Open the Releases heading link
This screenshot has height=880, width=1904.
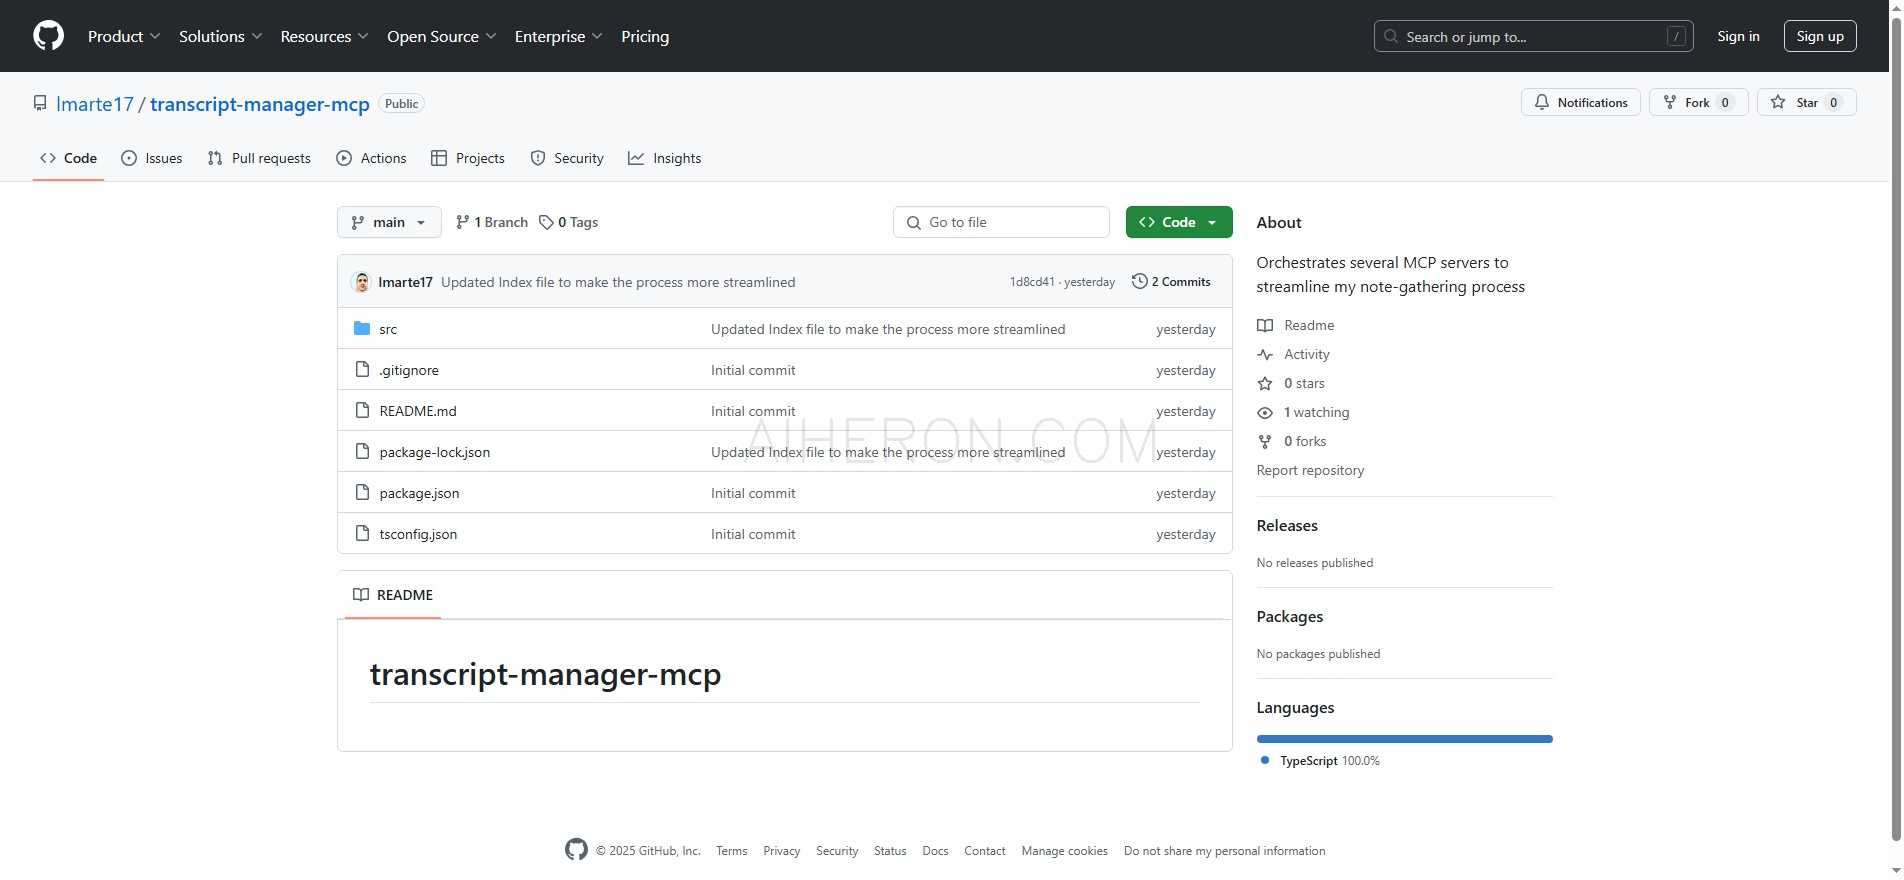point(1287,526)
